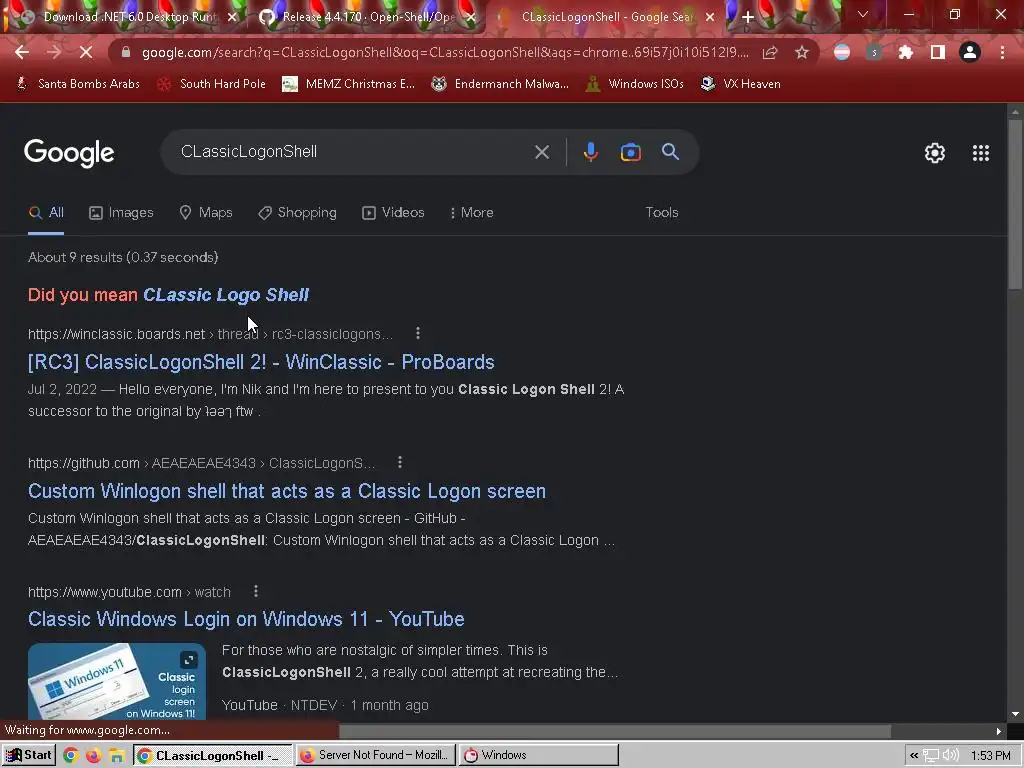
Task: Click the network tray icon
Action: click(x=931, y=756)
